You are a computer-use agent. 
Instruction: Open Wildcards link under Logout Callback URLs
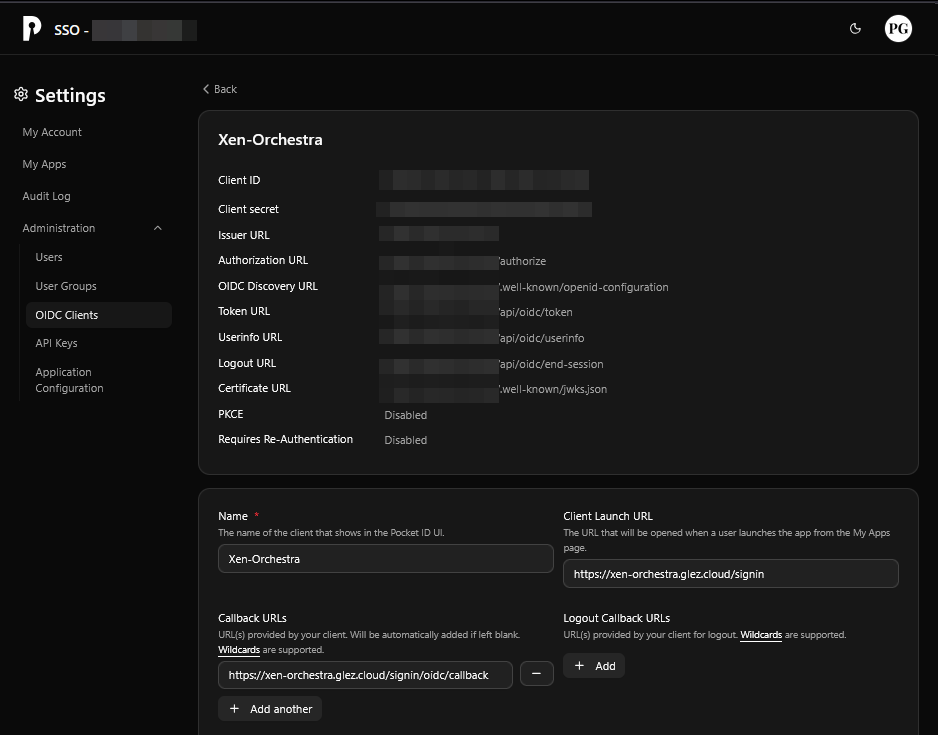(x=761, y=635)
